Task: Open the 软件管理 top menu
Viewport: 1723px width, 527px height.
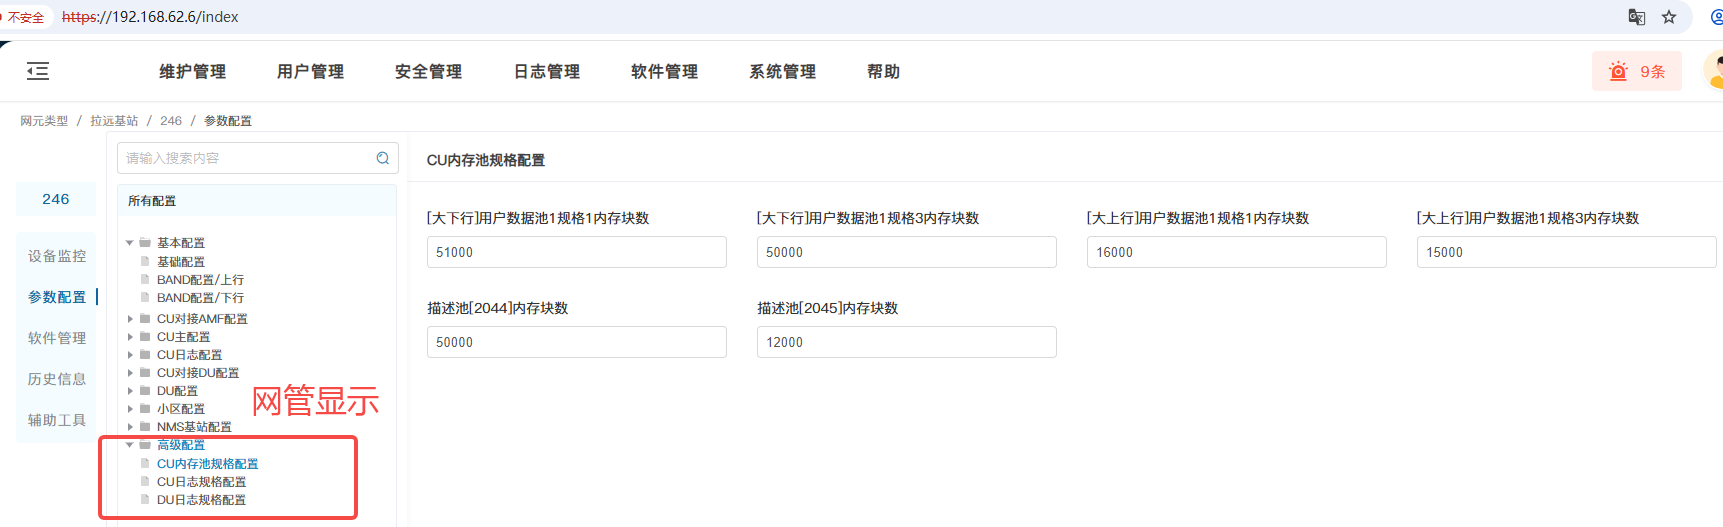Action: [x=664, y=72]
